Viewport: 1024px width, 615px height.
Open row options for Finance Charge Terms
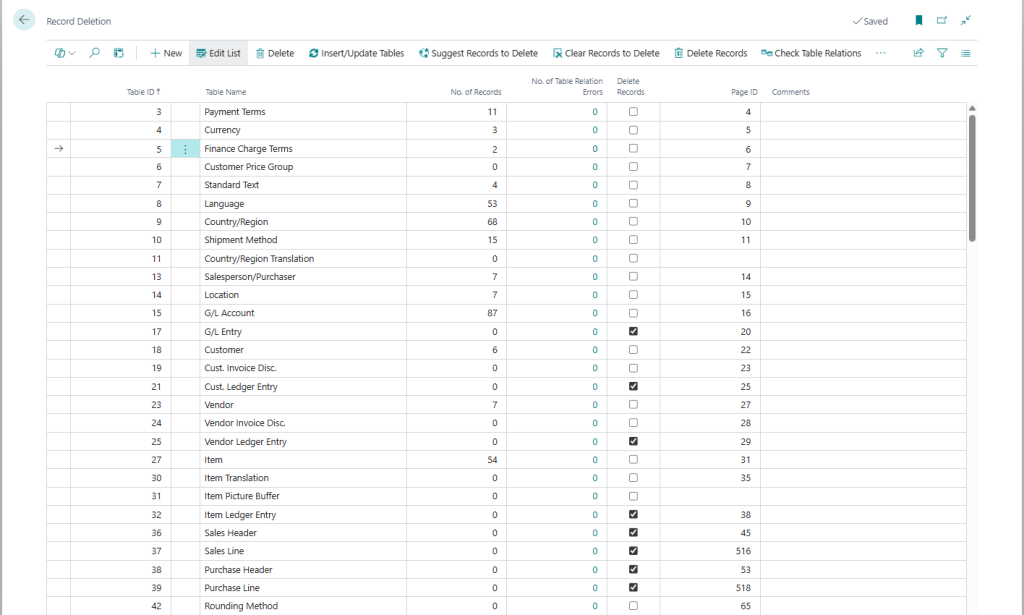coord(185,149)
